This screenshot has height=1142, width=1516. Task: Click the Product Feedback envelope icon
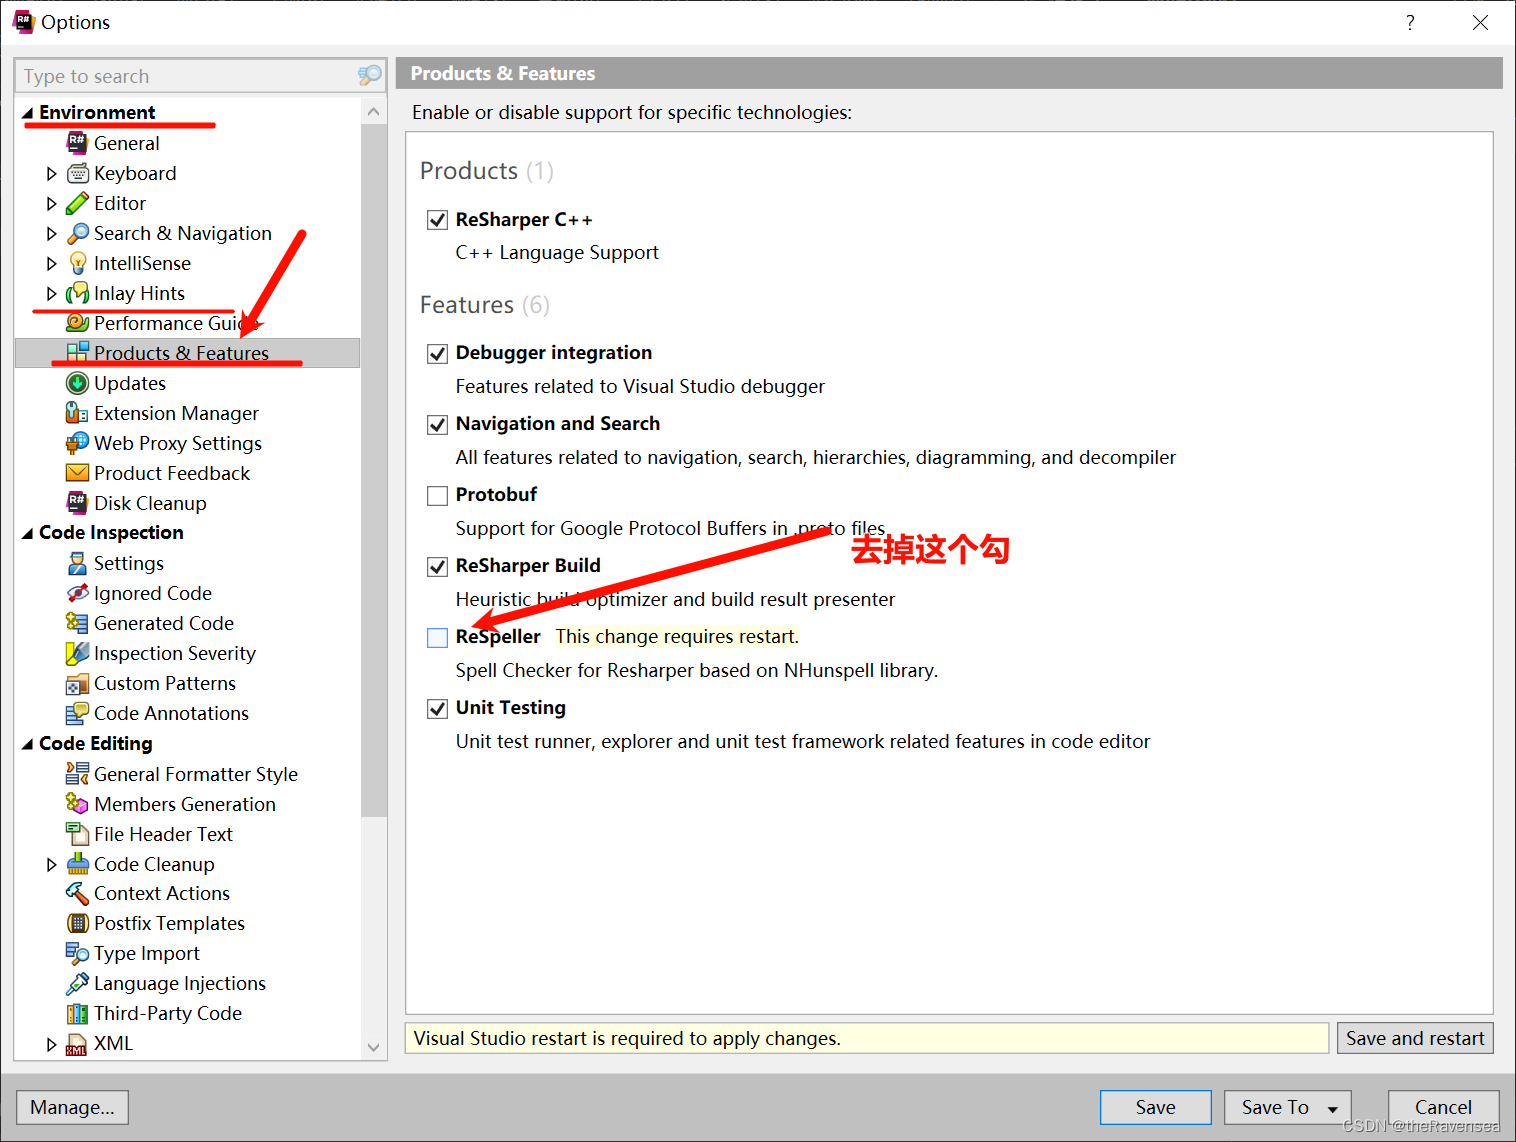point(77,473)
